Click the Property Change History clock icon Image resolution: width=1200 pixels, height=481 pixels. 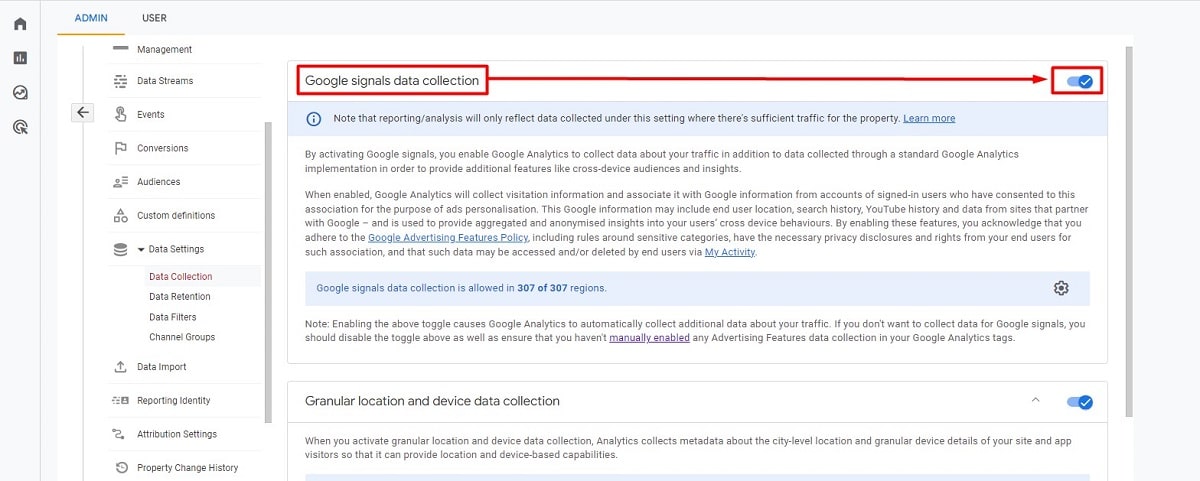121,468
